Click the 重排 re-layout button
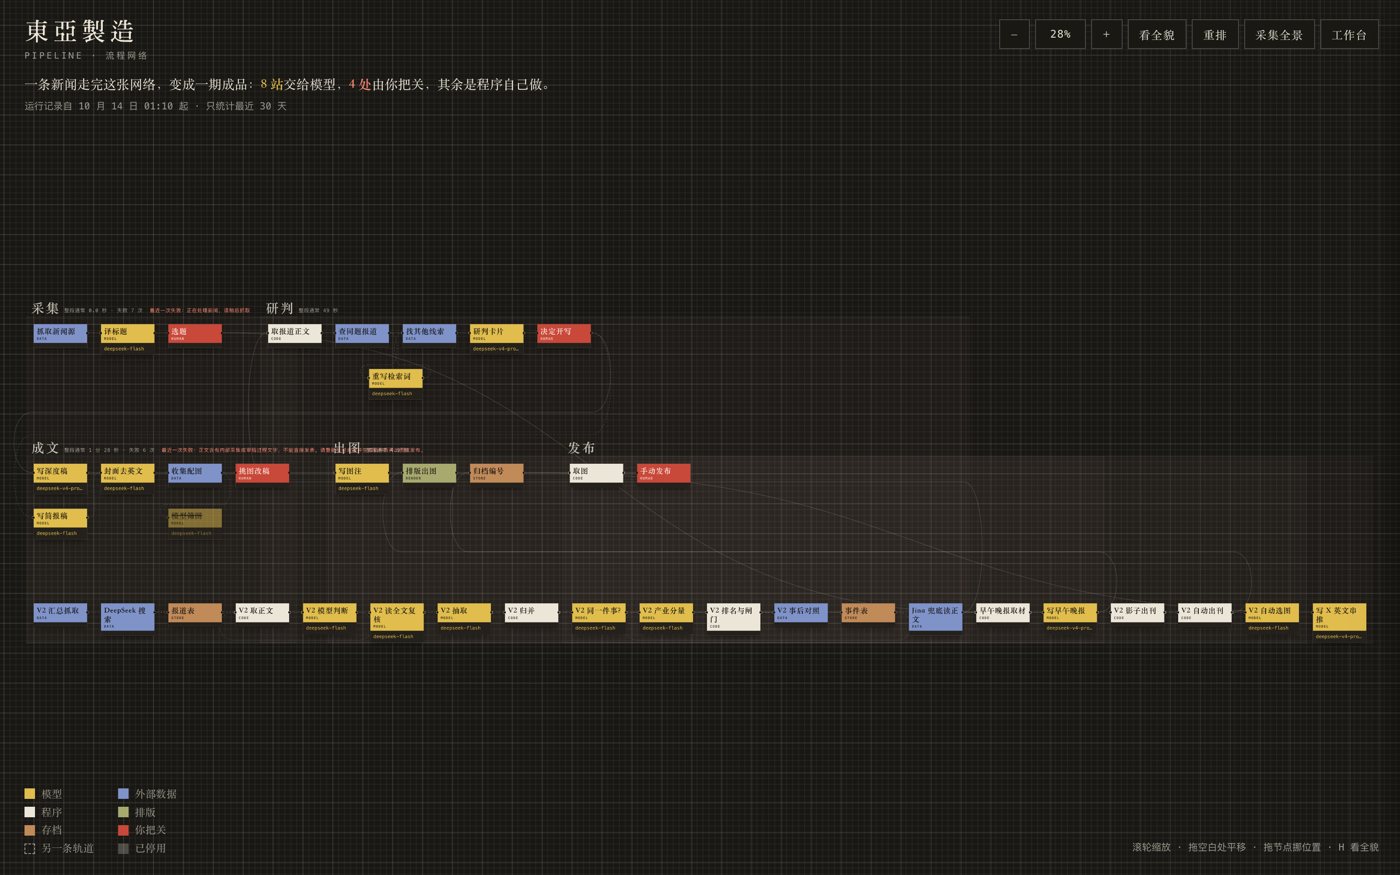The height and width of the screenshot is (875, 1400). click(x=1215, y=34)
